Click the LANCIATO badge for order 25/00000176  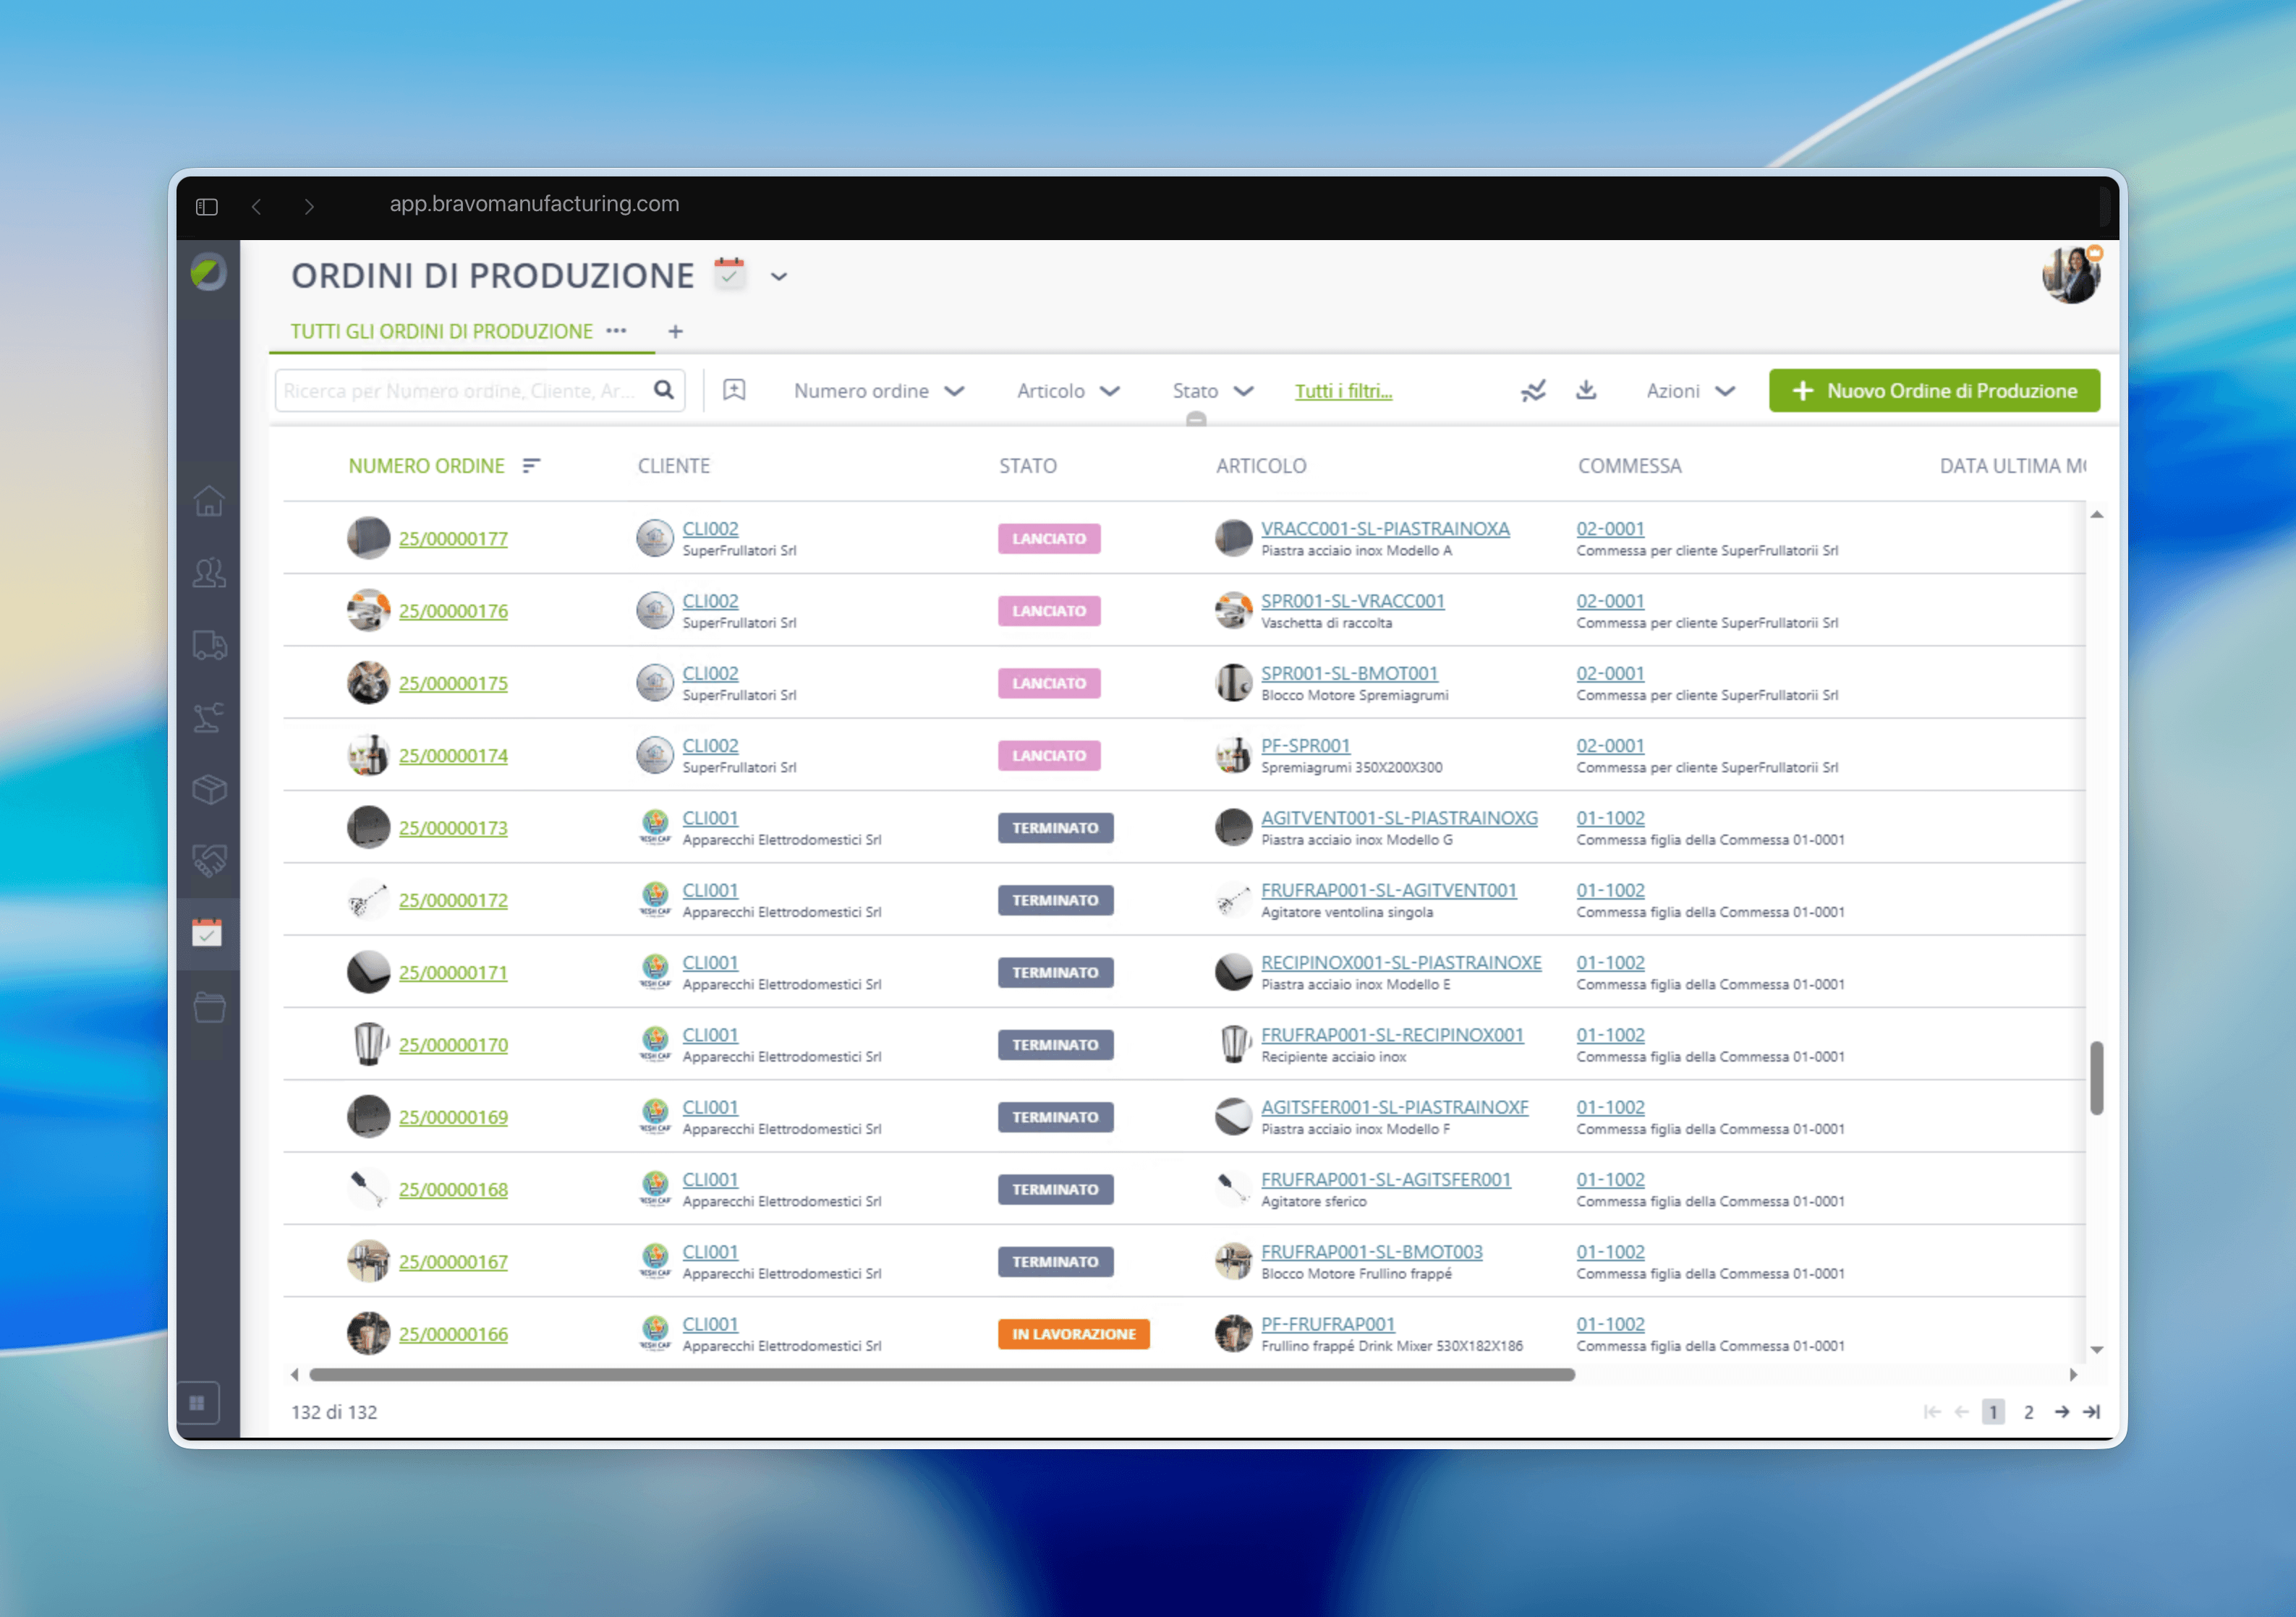[1049, 611]
